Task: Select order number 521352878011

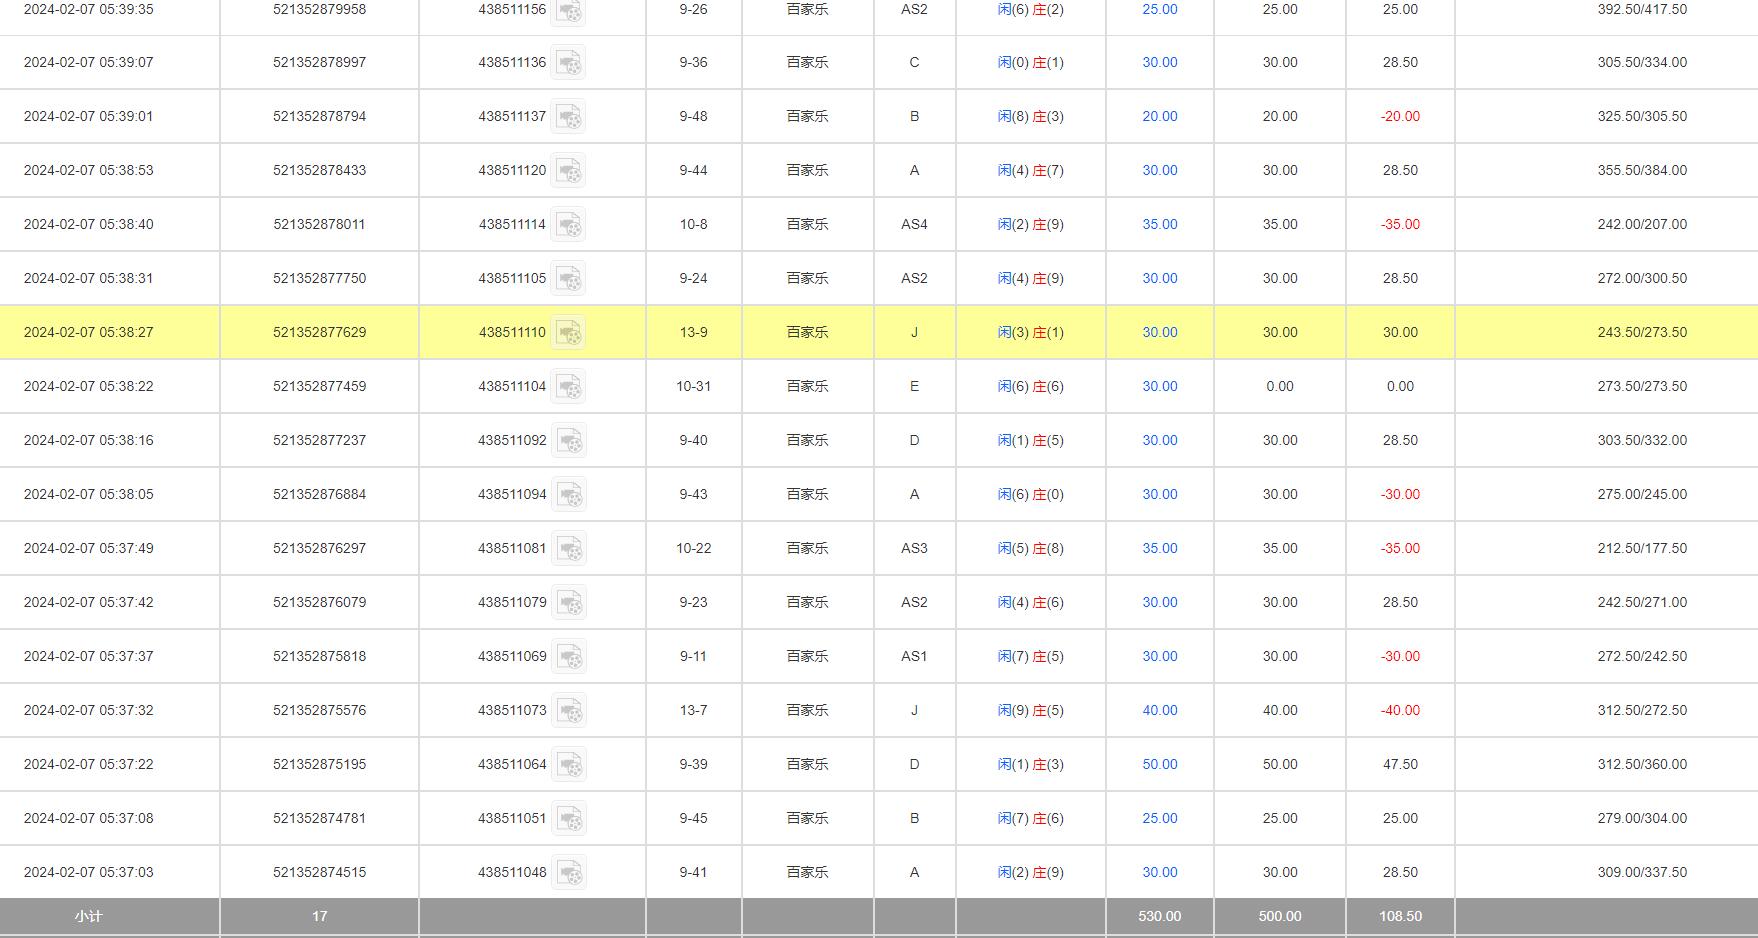Action: (x=319, y=224)
